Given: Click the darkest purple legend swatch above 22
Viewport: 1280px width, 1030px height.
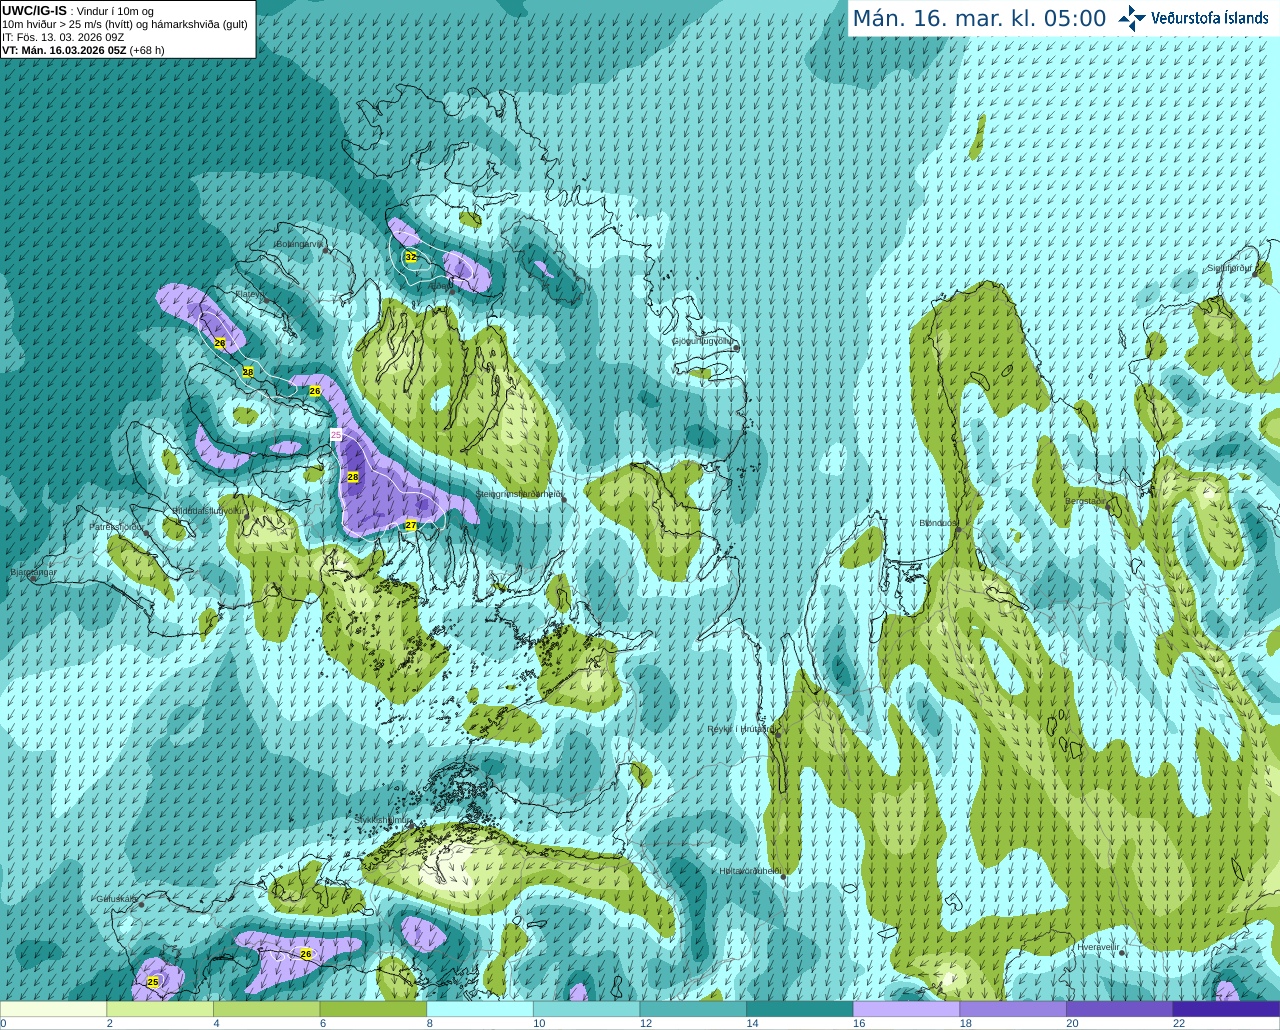Looking at the screenshot, I should [x=1226, y=1009].
